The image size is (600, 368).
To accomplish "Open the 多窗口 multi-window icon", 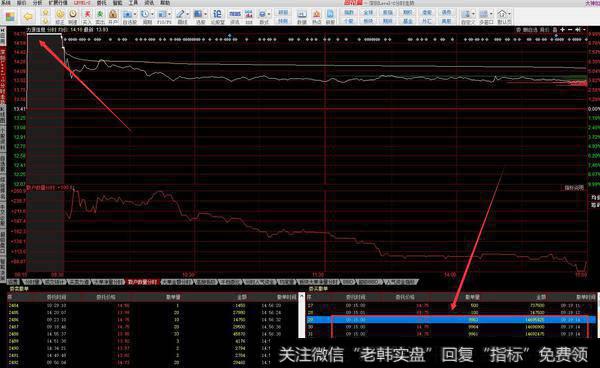I will point(484,14).
